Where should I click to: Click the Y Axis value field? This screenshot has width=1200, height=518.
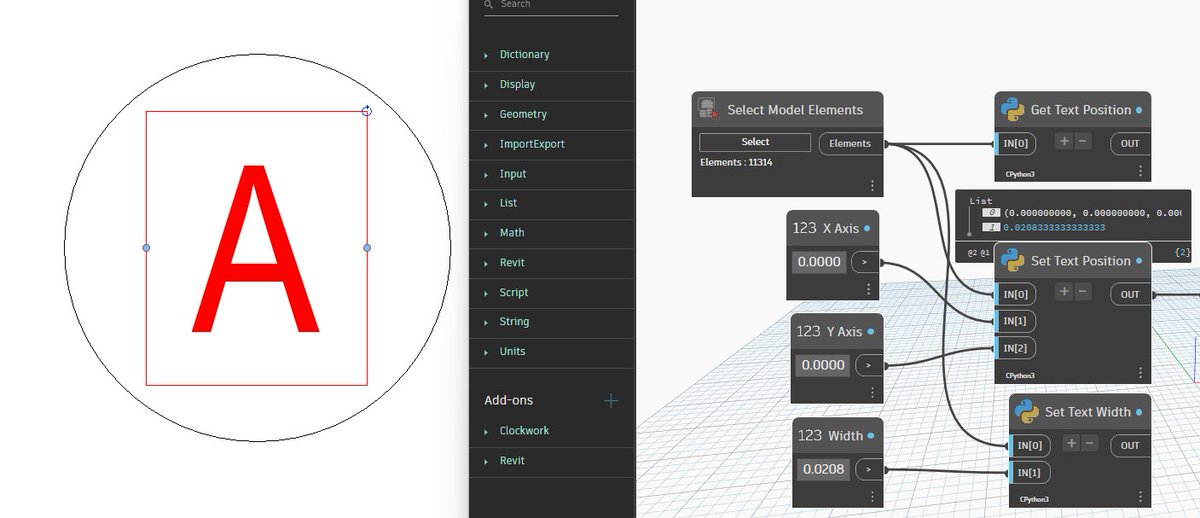coord(822,365)
